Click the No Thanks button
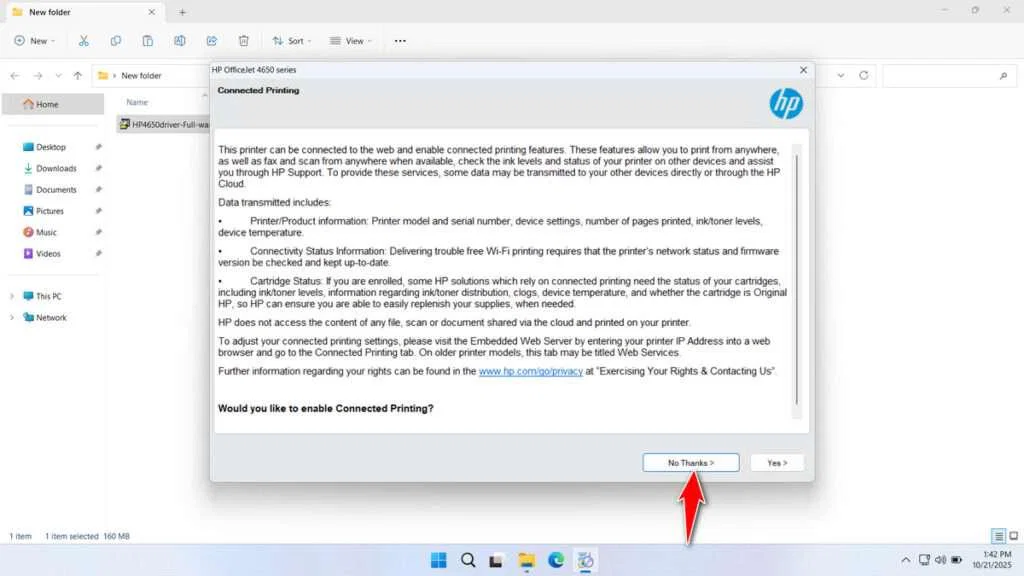The image size is (1024, 576). coord(691,462)
